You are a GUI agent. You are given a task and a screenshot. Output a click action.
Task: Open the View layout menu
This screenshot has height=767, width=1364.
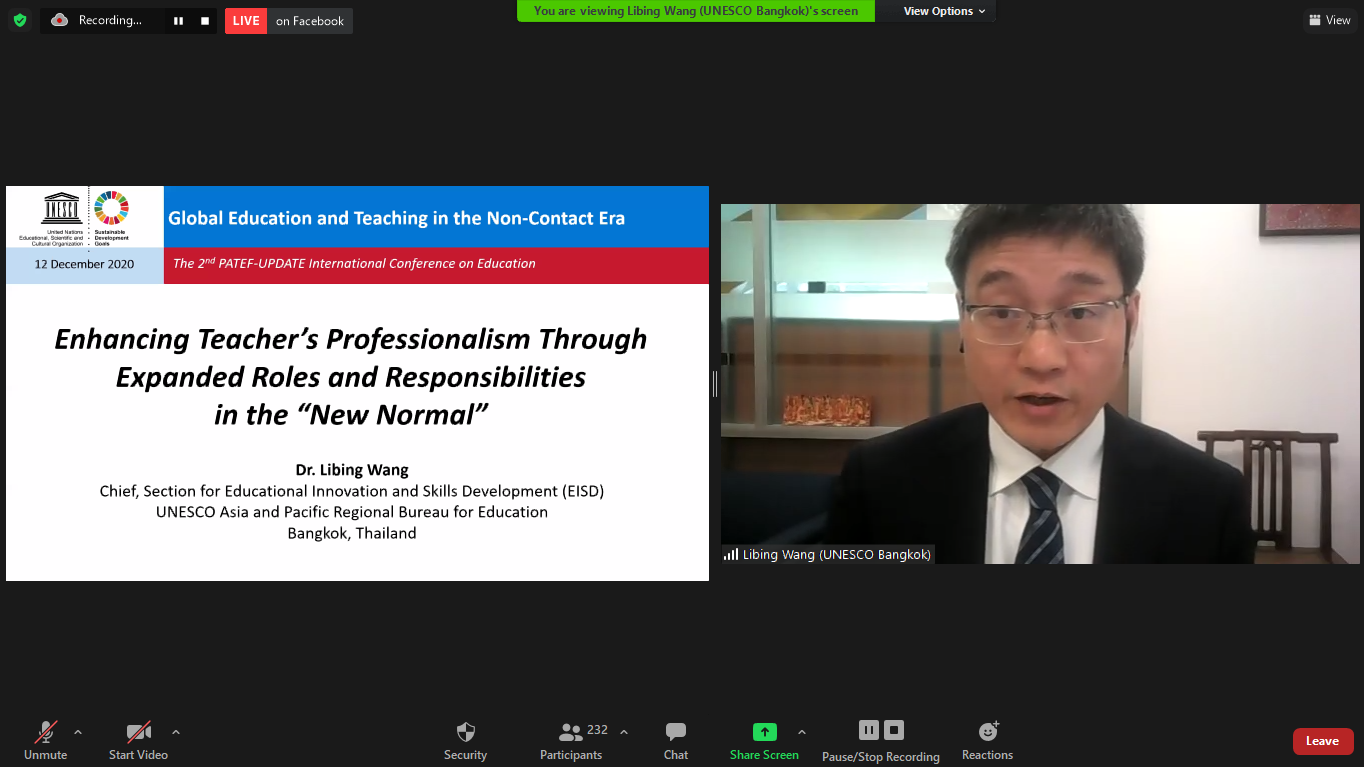coord(1329,20)
